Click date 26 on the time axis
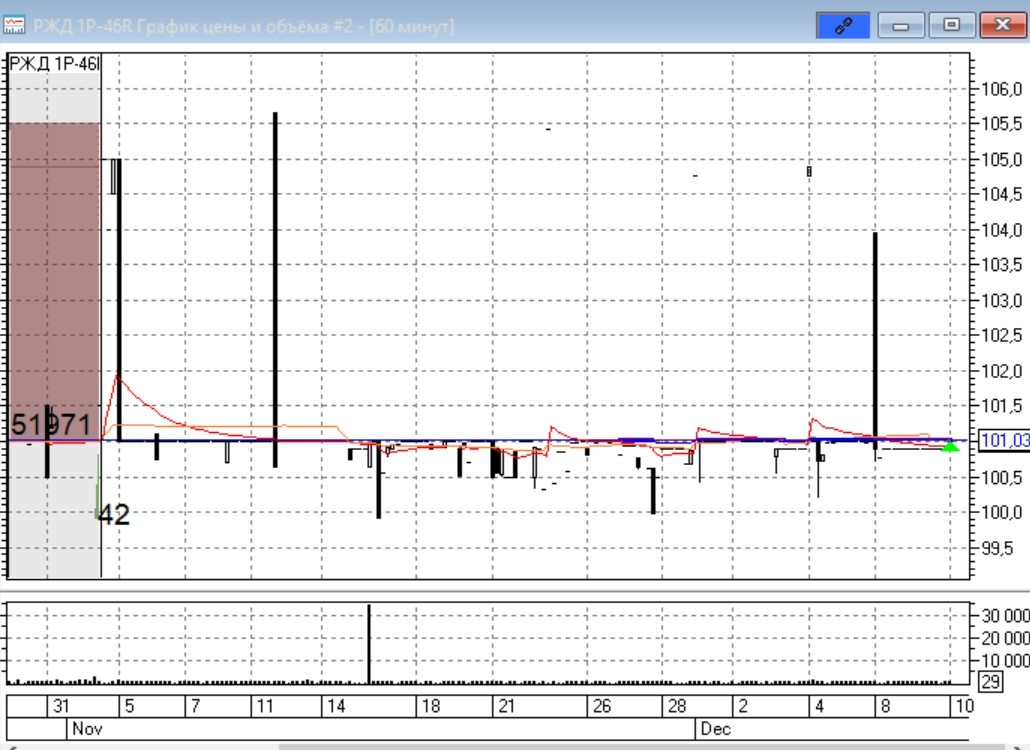This screenshot has width=1030, height=750. pyautogui.click(x=602, y=706)
